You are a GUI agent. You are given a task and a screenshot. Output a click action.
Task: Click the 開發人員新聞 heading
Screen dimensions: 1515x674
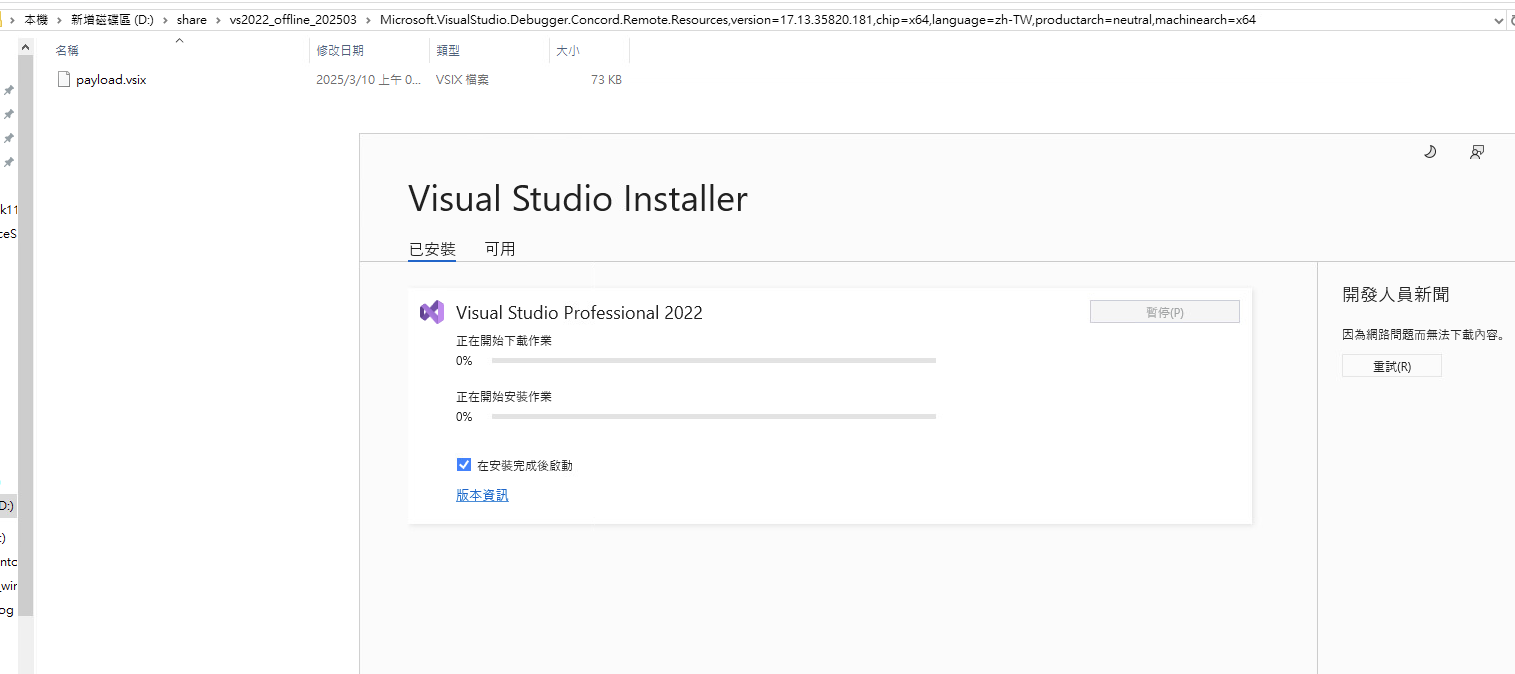click(1395, 294)
